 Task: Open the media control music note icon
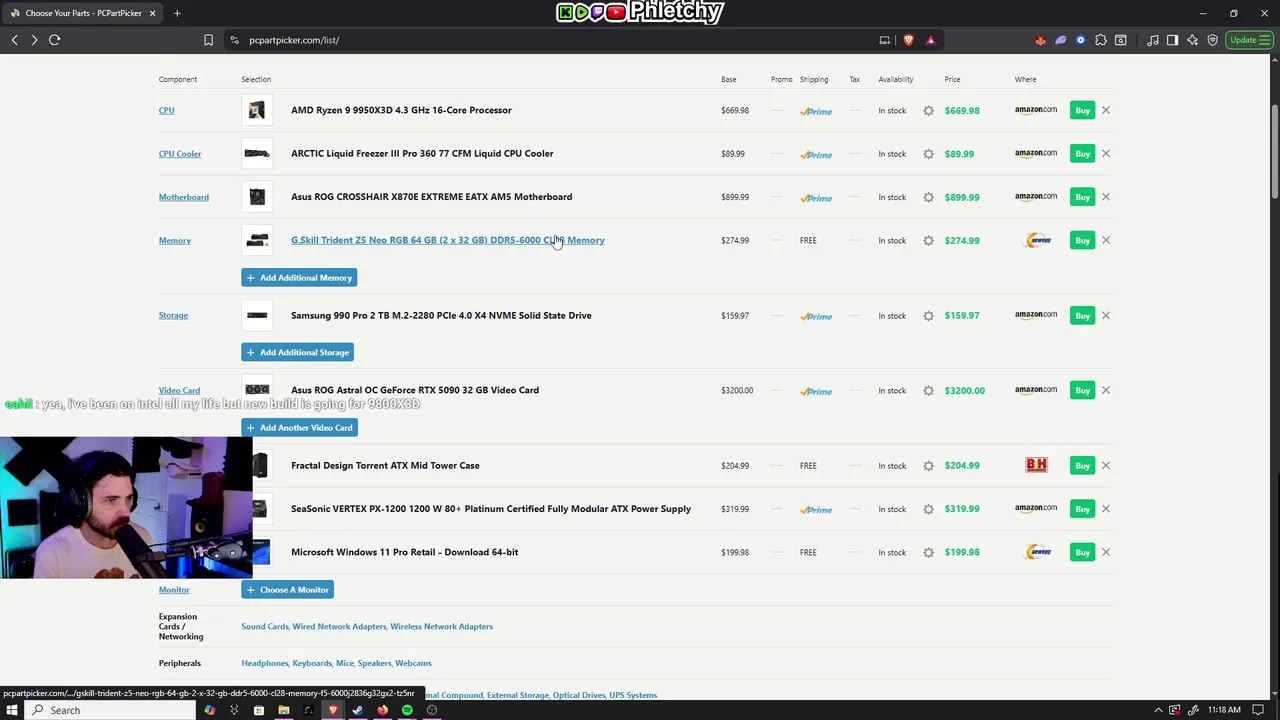pos(1153,40)
